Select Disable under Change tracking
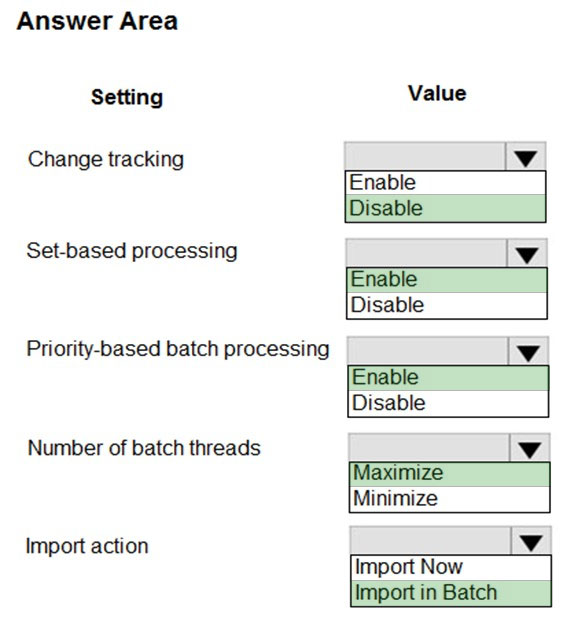Image resolution: width=563 pixels, height=619 pixels. [x=446, y=208]
